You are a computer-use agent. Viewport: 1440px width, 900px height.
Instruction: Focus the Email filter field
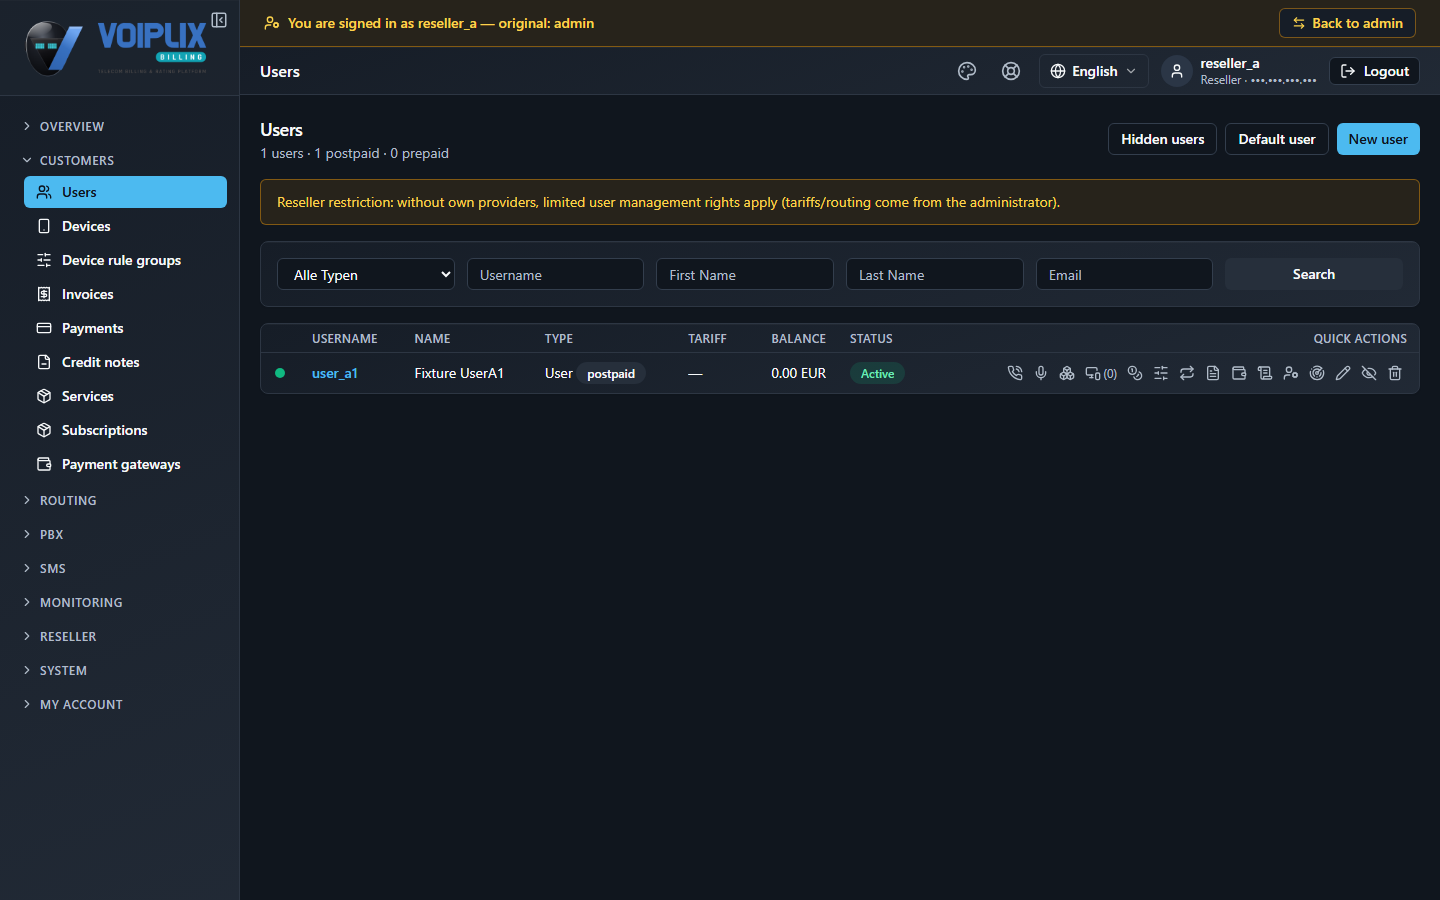(x=1124, y=274)
